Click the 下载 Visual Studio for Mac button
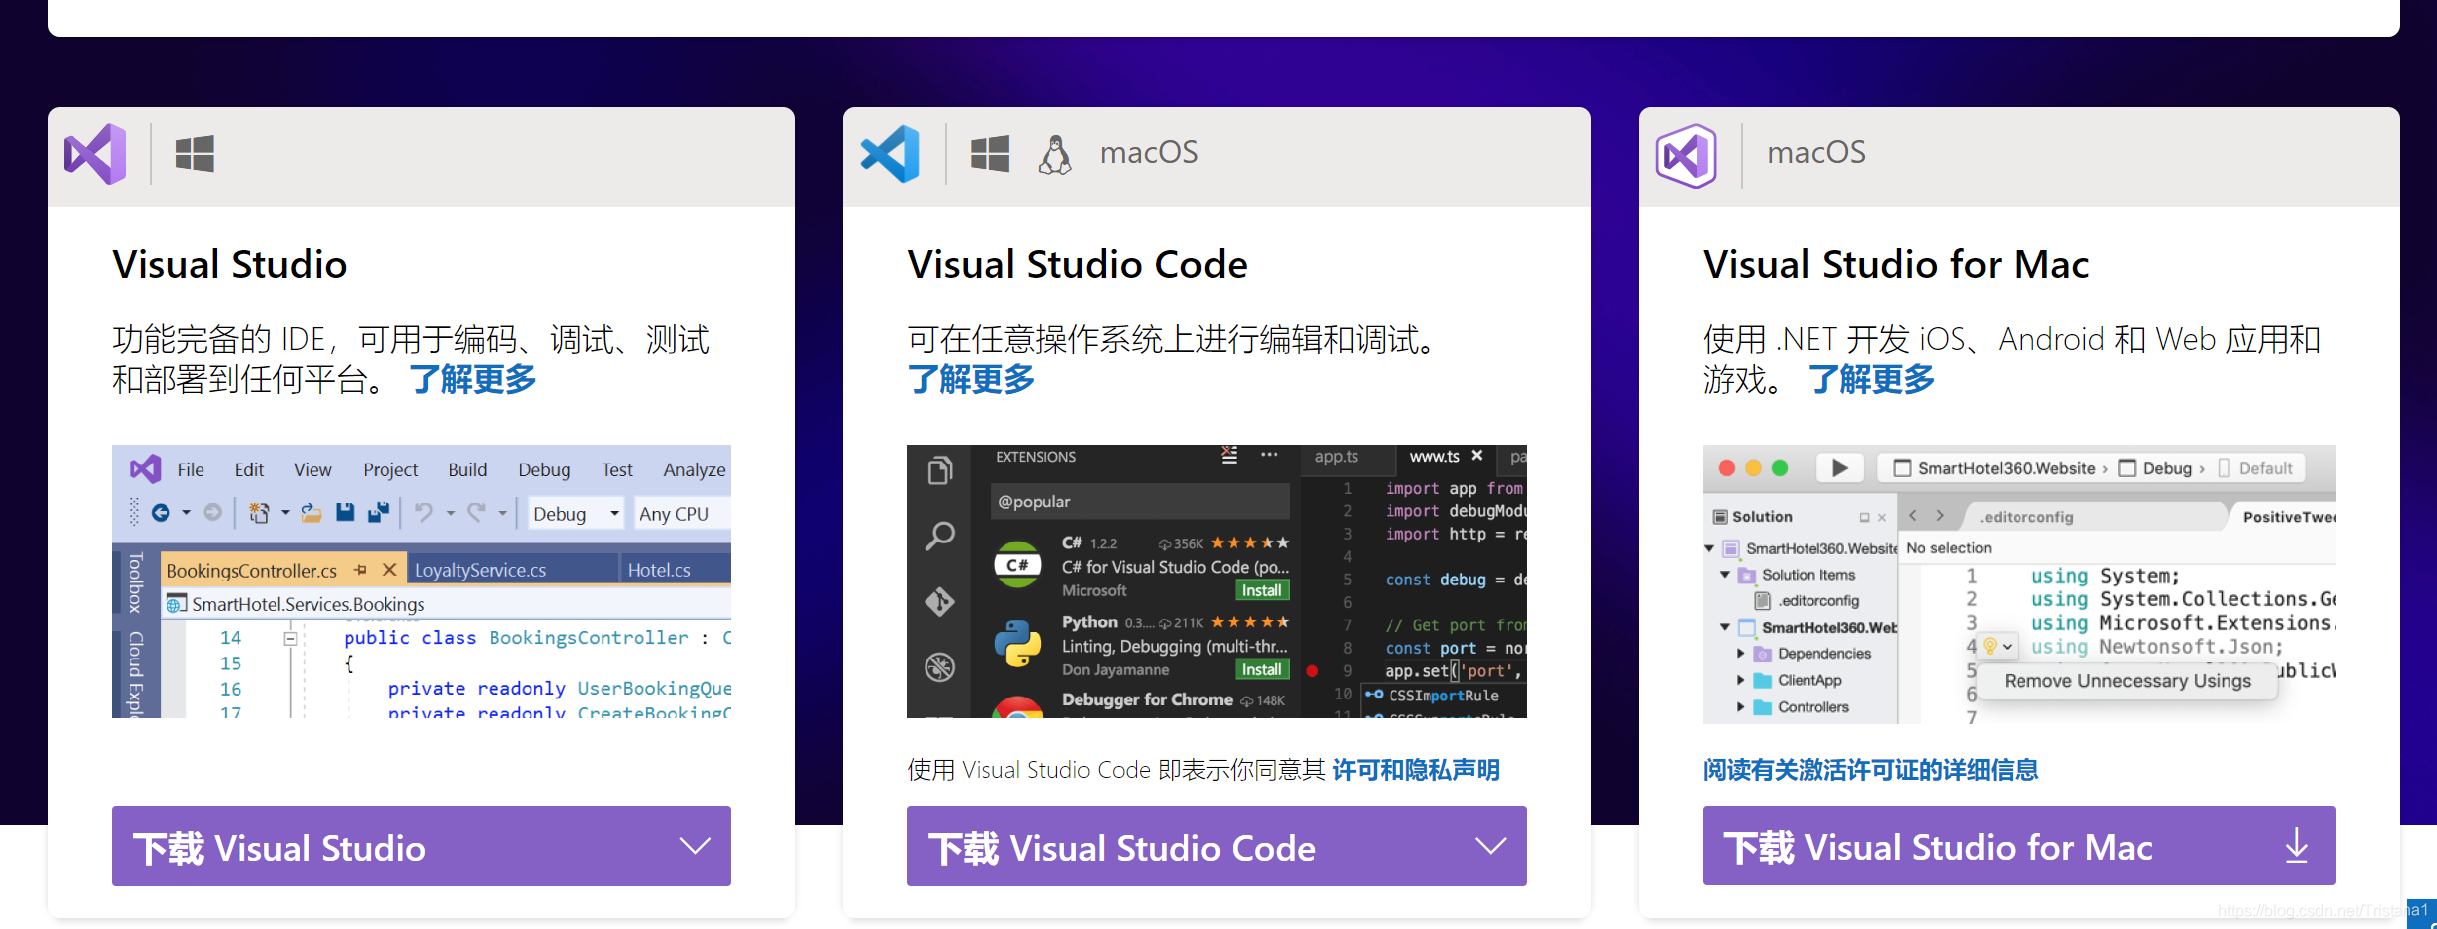This screenshot has height=929, width=2437. pyautogui.click(x=2019, y=846)
